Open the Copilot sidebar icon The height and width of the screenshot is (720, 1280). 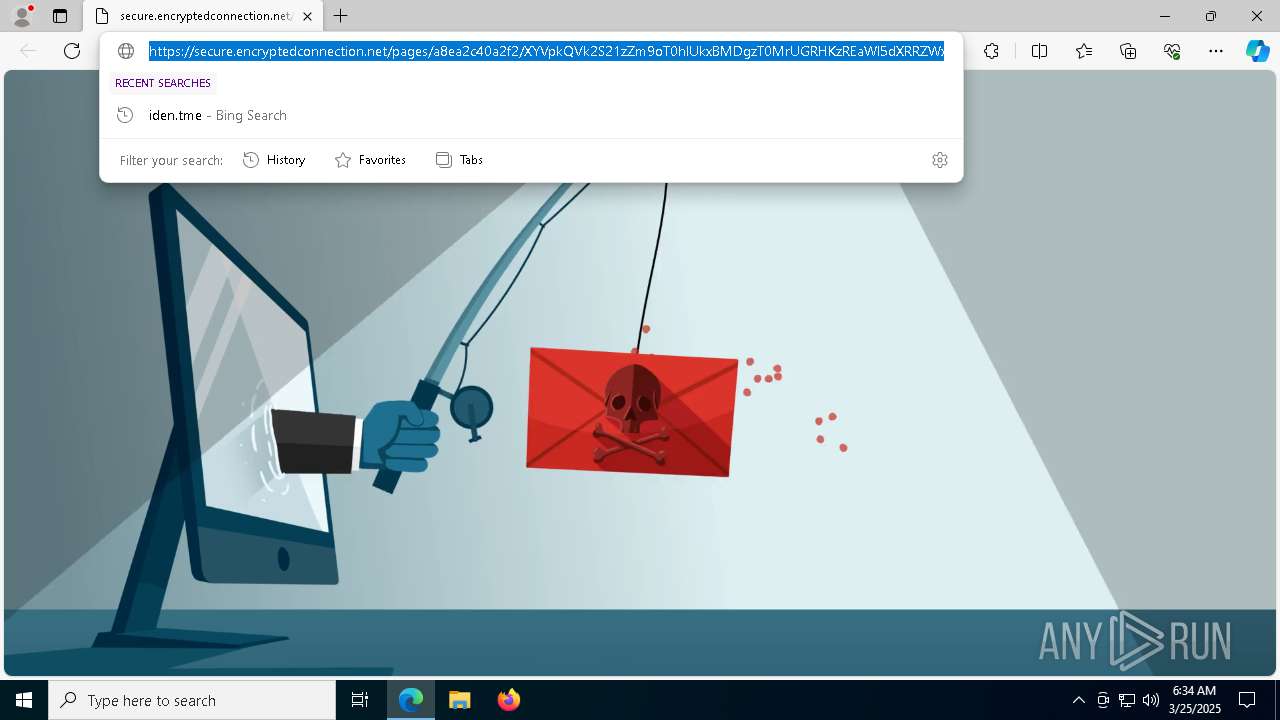click(x=1257, y=51)
